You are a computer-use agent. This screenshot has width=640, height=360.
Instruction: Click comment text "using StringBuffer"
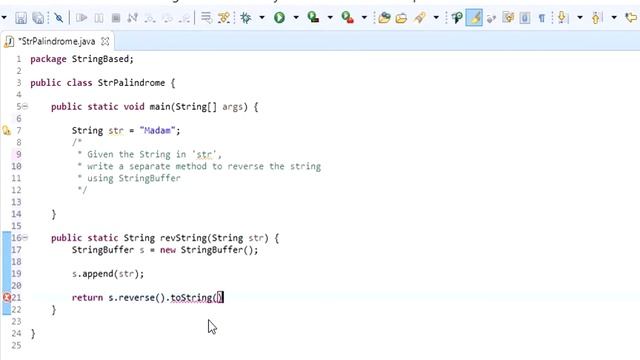(x=133, y=178)
